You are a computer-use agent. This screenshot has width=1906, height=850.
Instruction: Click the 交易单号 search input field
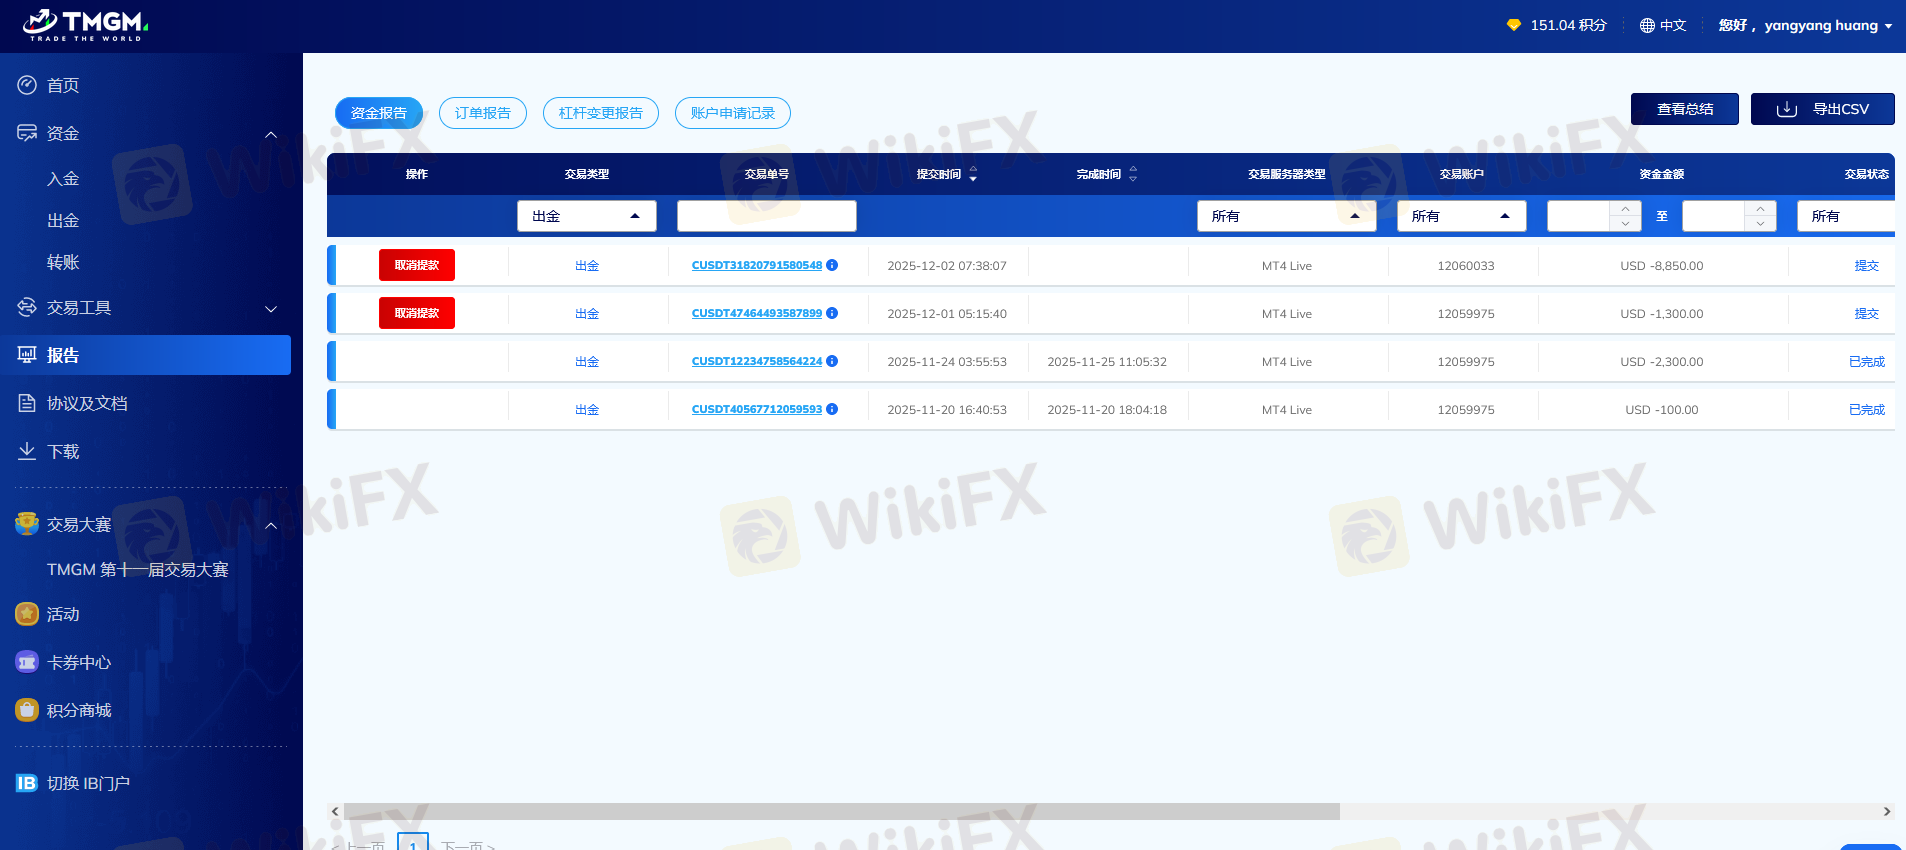(x=767, y=216)
